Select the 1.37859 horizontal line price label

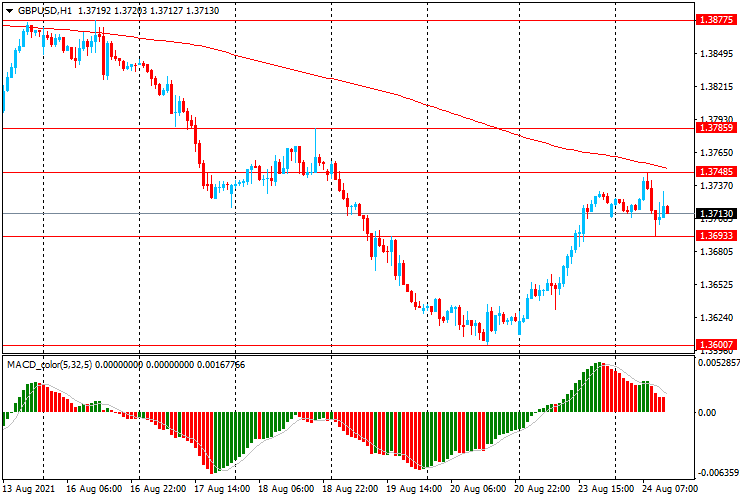tap(716, 128)
